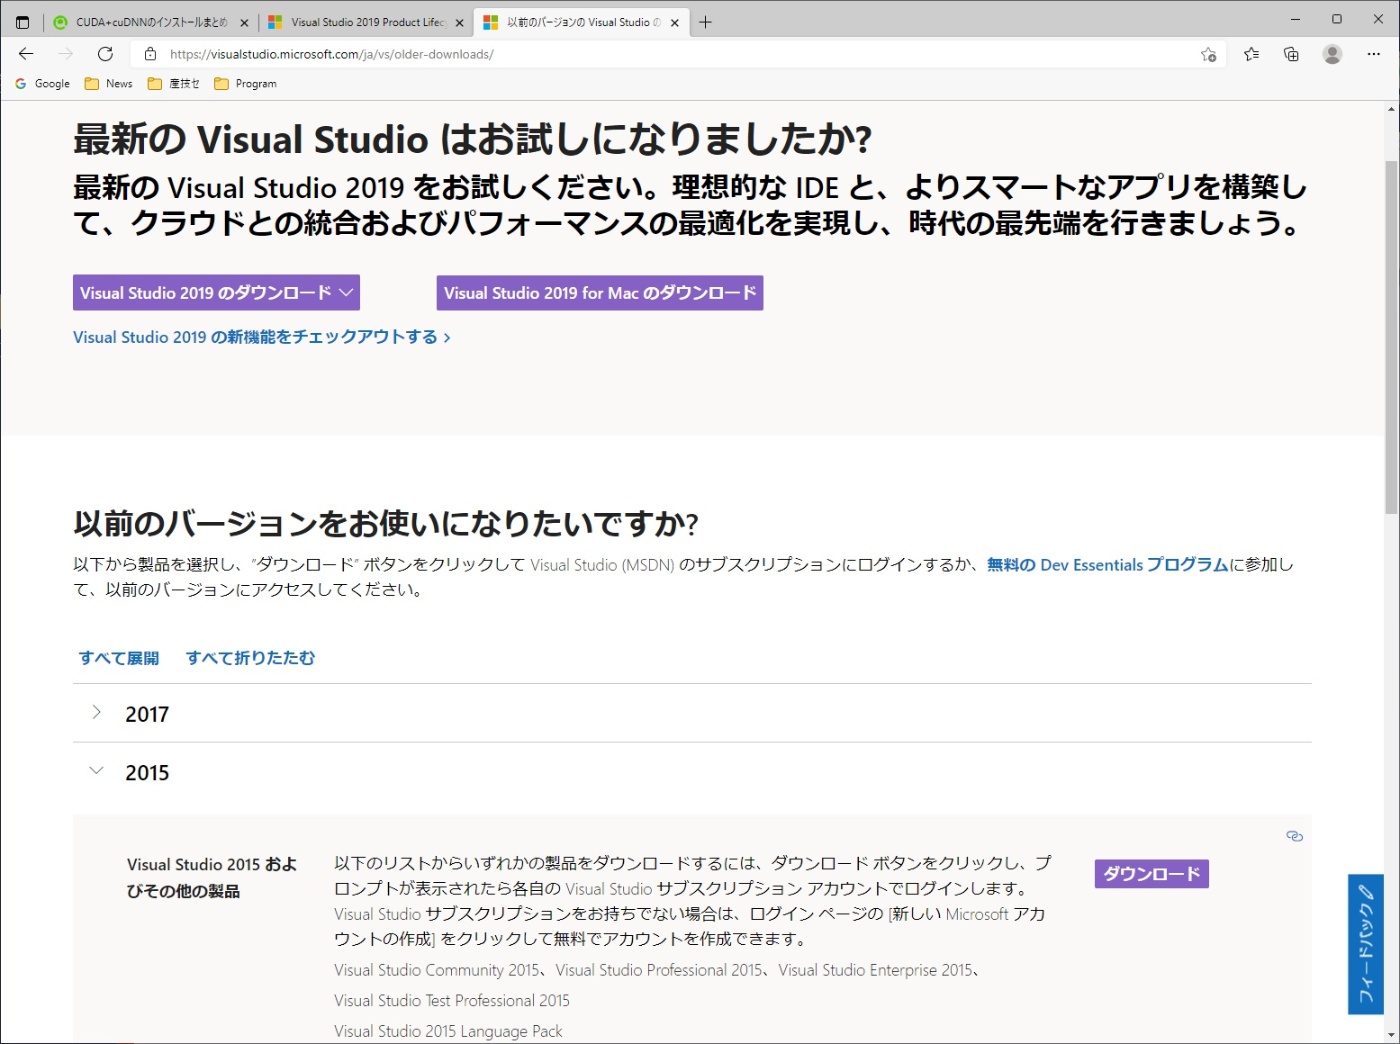Click the Visual Studio 2015 Language Pack text
Viewport: 1400px width, 1044px height.
click(448, 1031)
